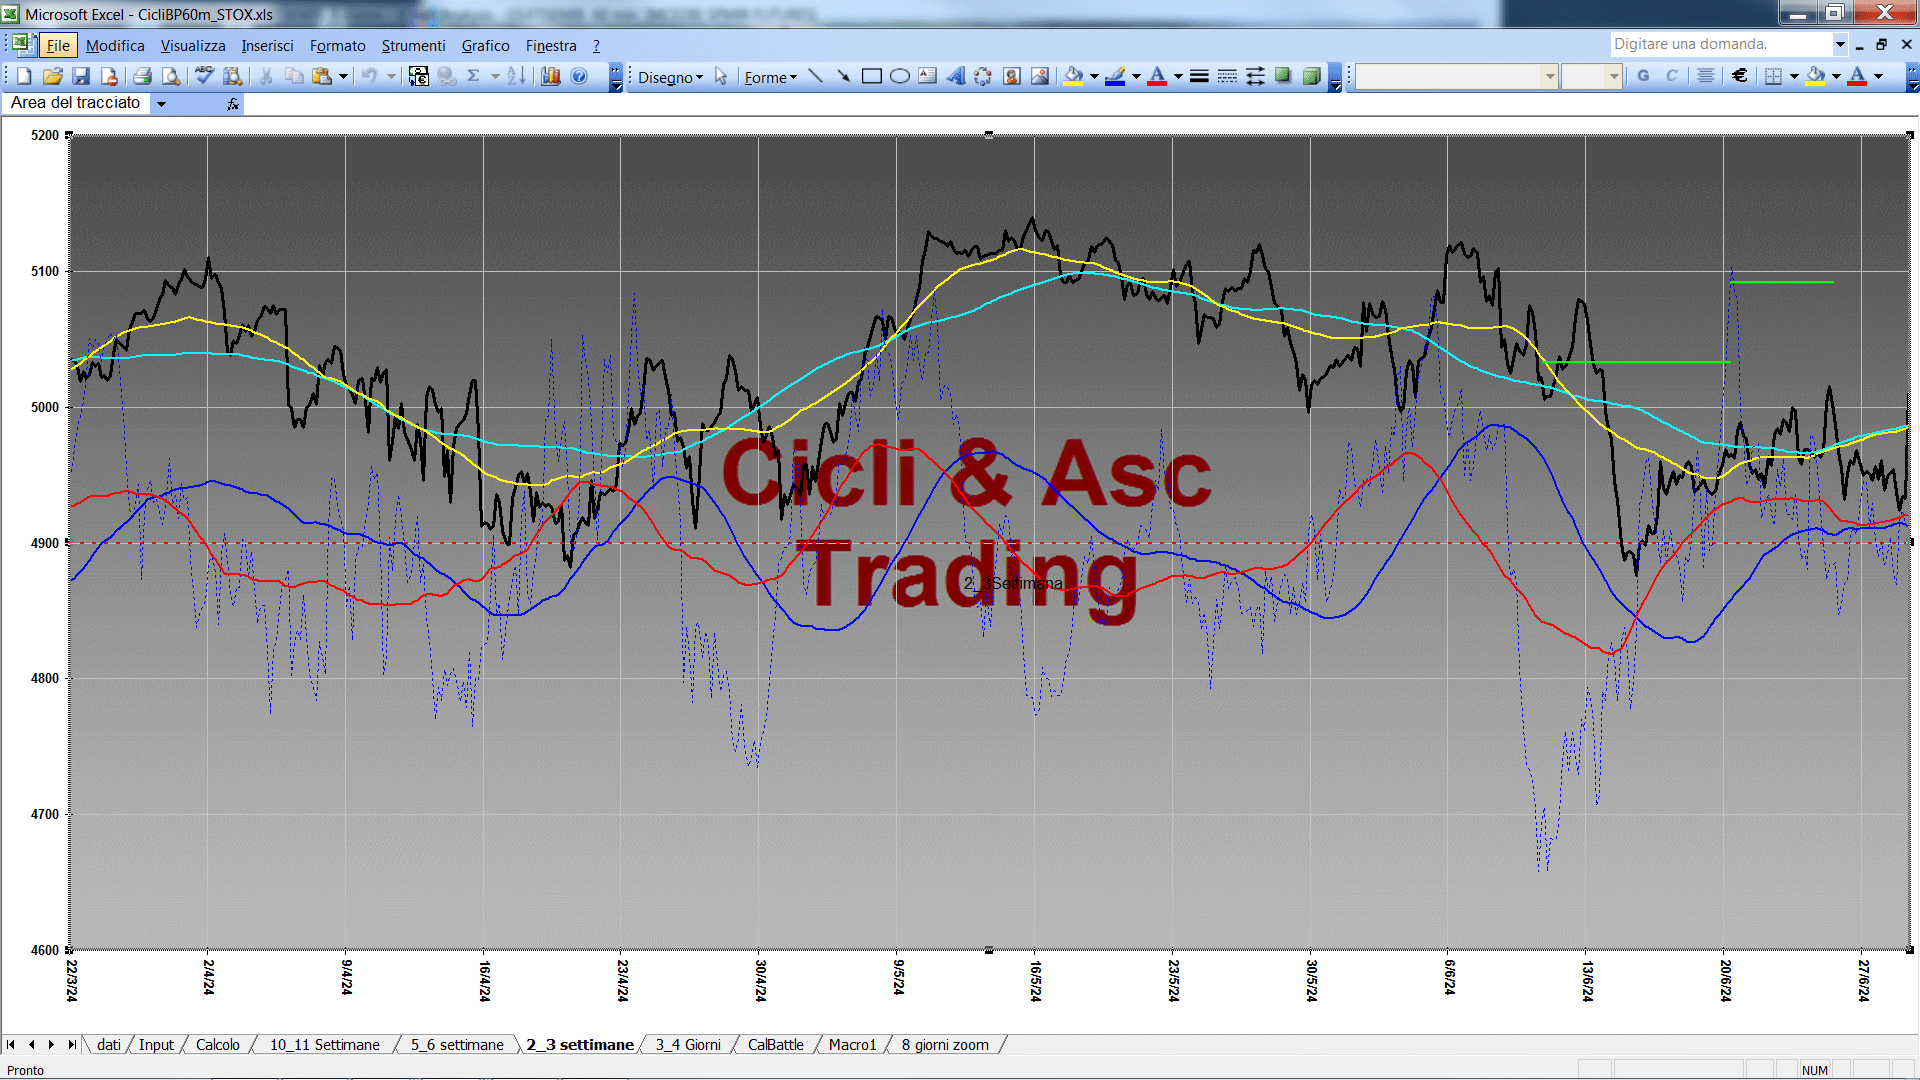Image resolution: width=1920 pixels, height=1080 pixels.
Task: Open Print Preview with magnifier page icon
Action: click(171, 76)
